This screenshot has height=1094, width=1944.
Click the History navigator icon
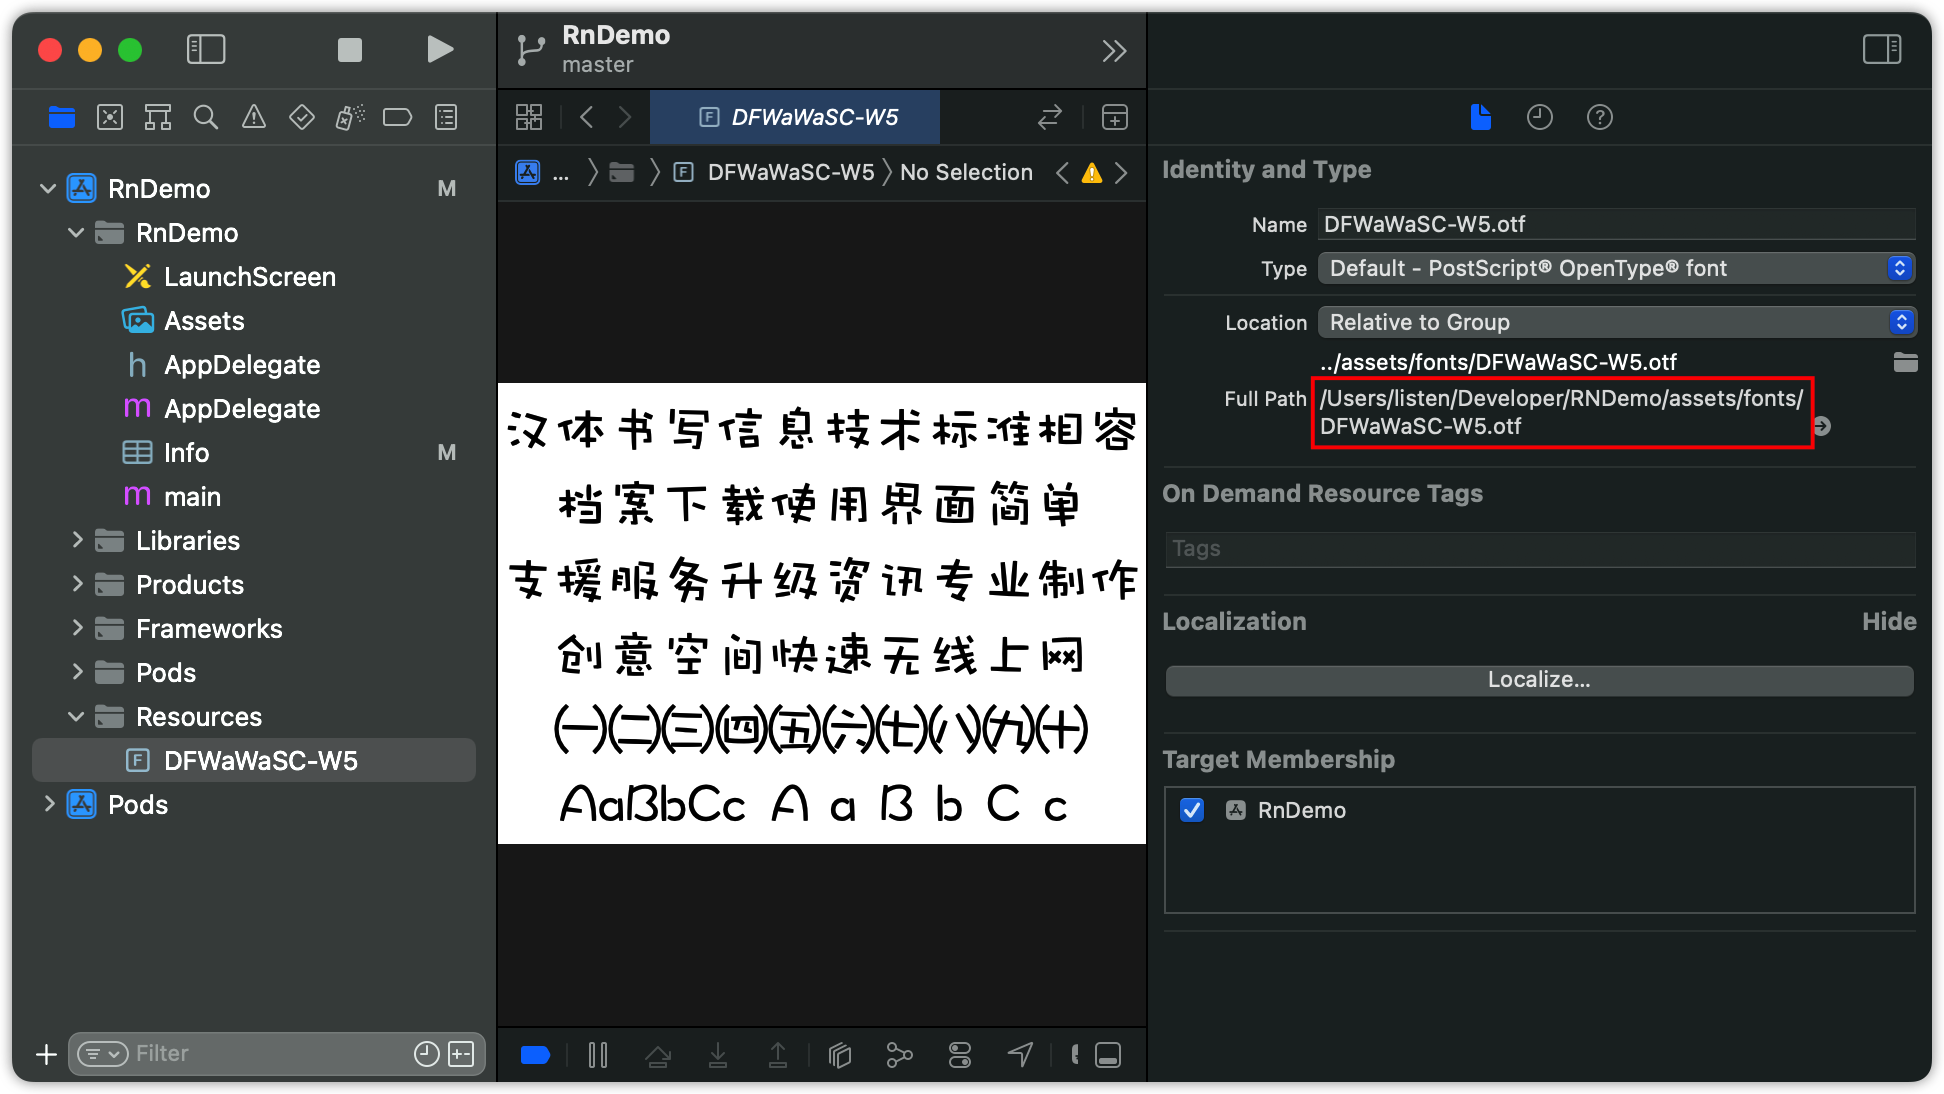tap(1538, 118)
